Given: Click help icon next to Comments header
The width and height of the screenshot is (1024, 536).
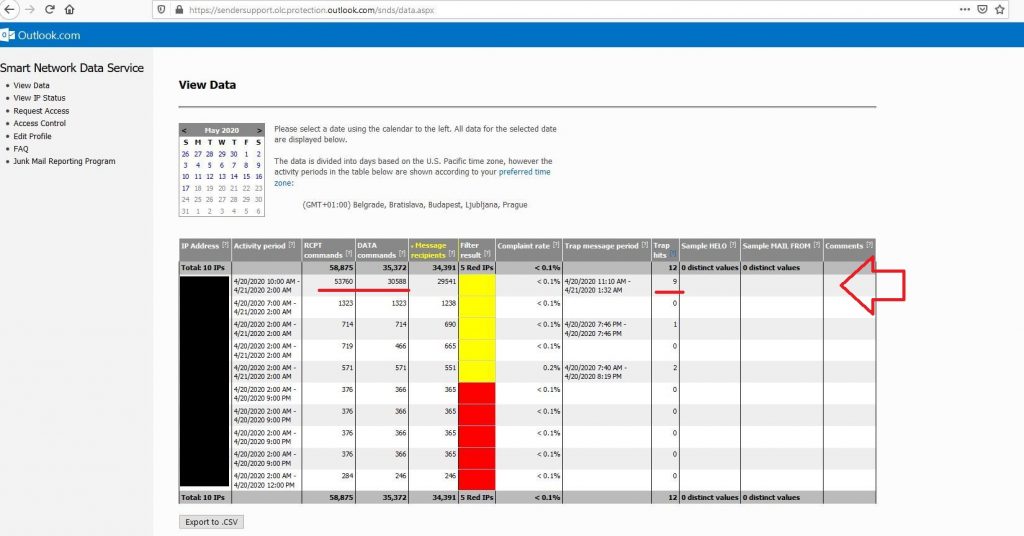Looking at the screenshot, I should click(x=869, y=246).
